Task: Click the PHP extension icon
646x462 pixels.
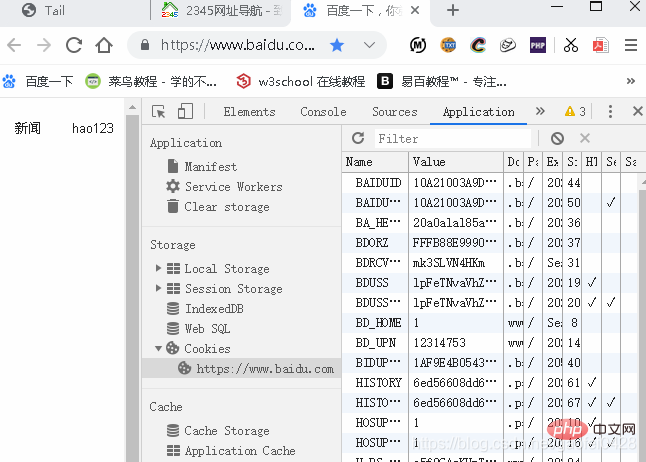Action: point(538,45)
